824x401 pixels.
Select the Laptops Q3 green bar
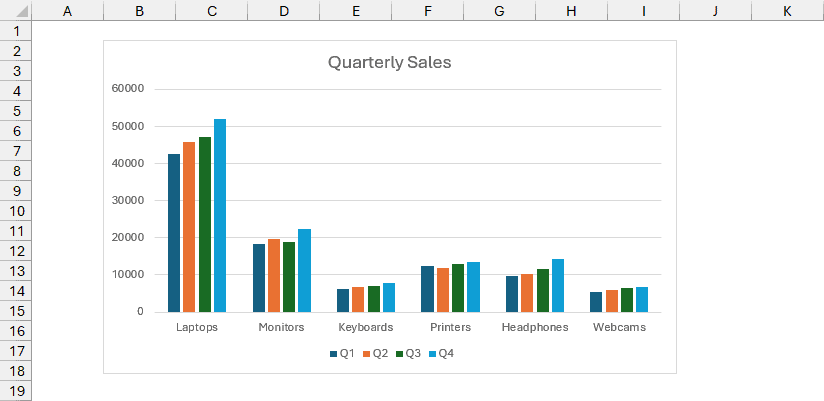tap(205, 224)
